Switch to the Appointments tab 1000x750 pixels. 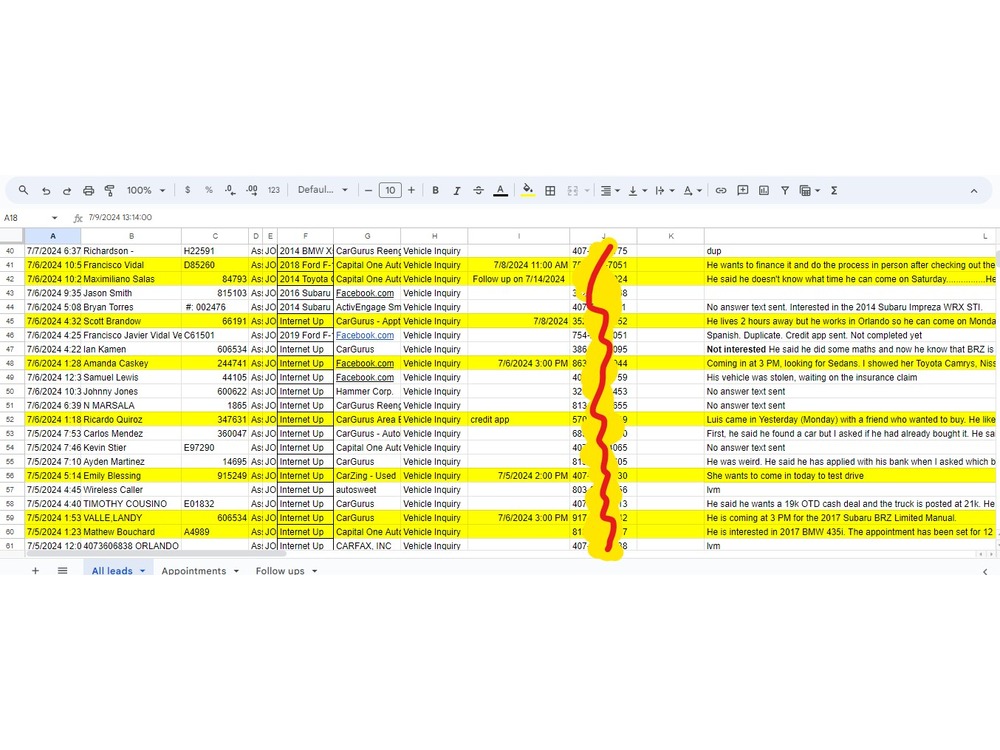(x=193, y=571)
